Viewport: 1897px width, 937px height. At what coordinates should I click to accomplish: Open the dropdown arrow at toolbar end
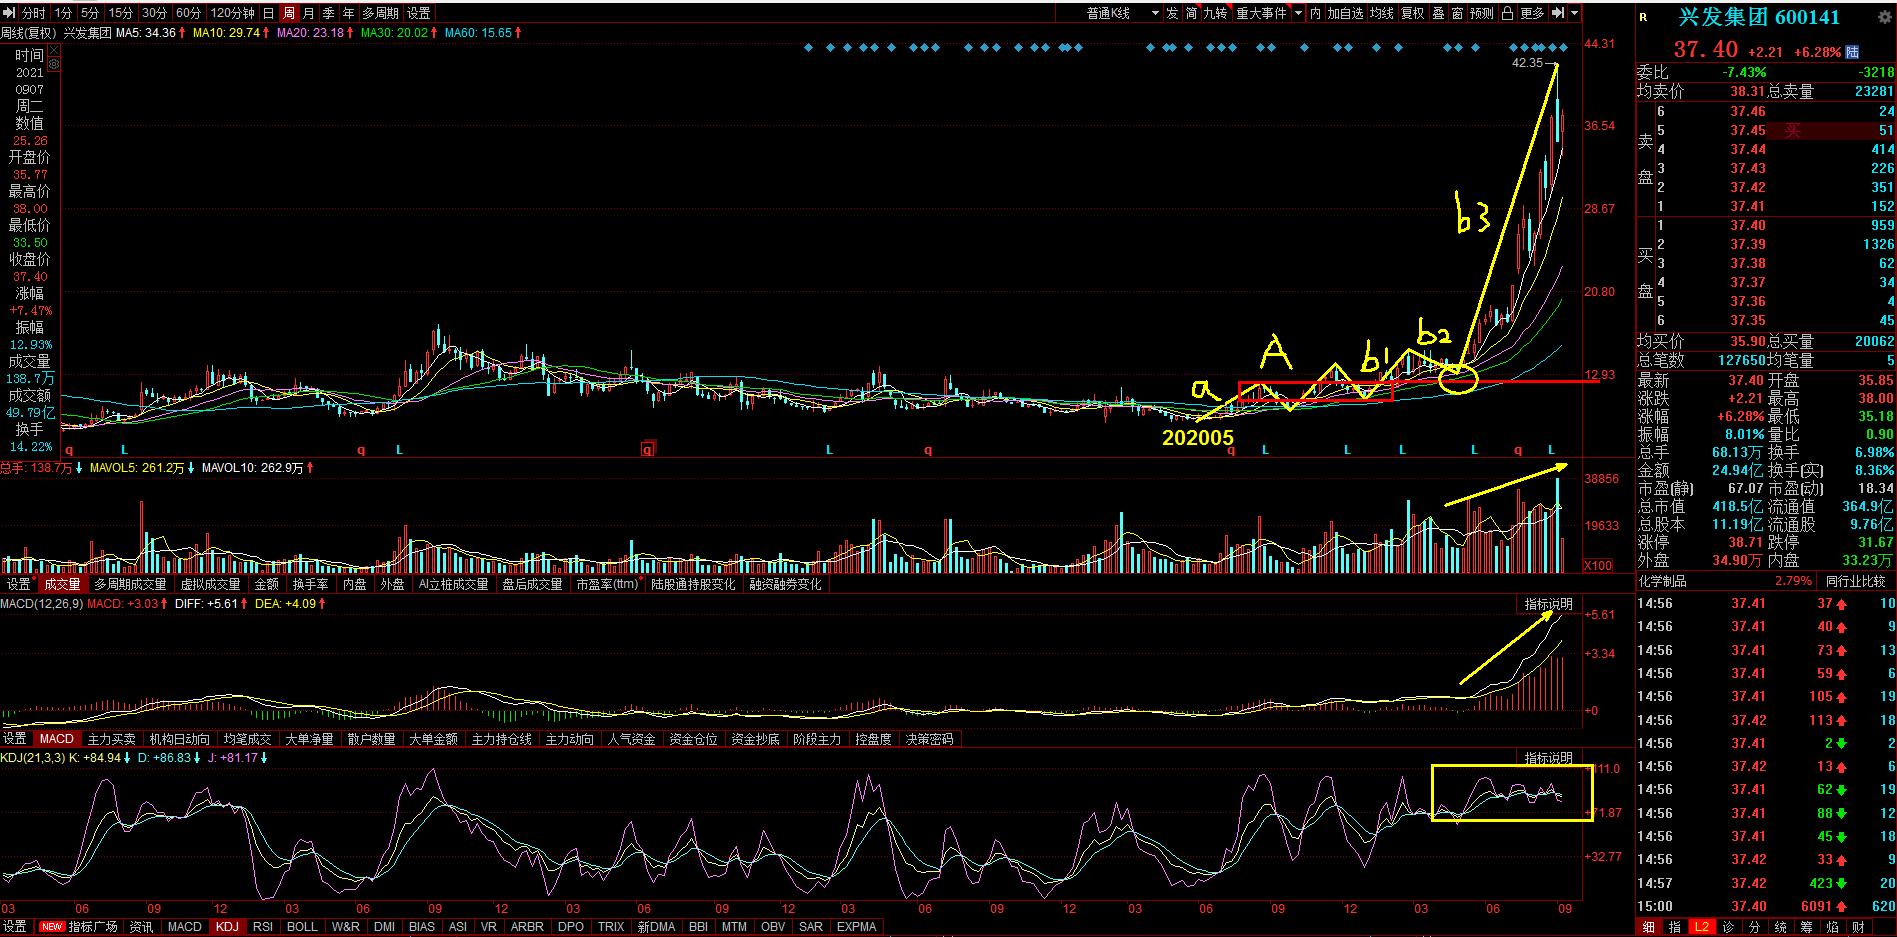coord(1575,13)
